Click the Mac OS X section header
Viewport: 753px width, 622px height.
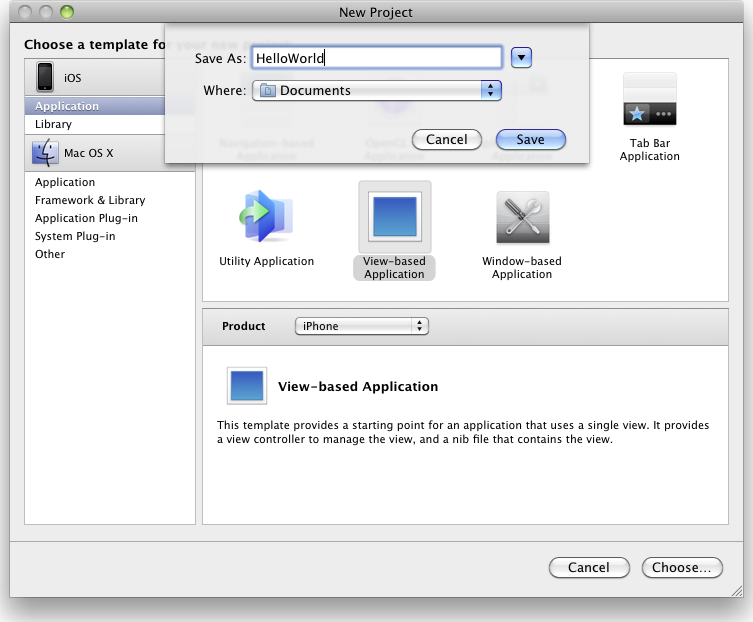[x=110, y=153]
